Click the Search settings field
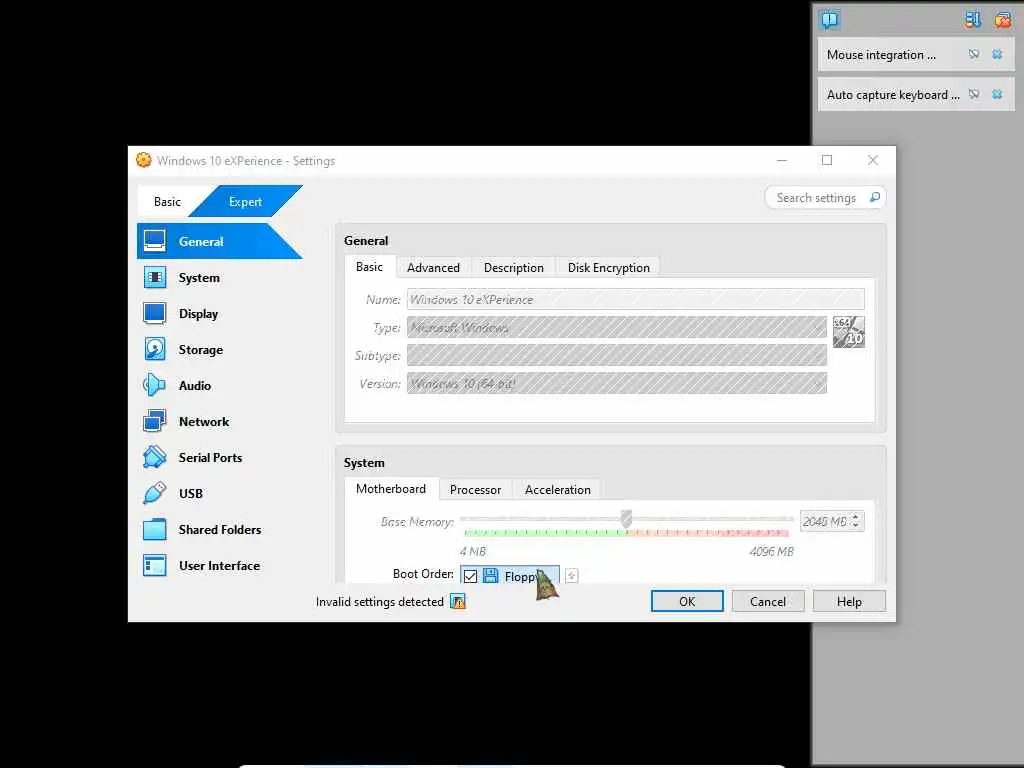Viewport: 1024px width, 768px height. (825, 197)
